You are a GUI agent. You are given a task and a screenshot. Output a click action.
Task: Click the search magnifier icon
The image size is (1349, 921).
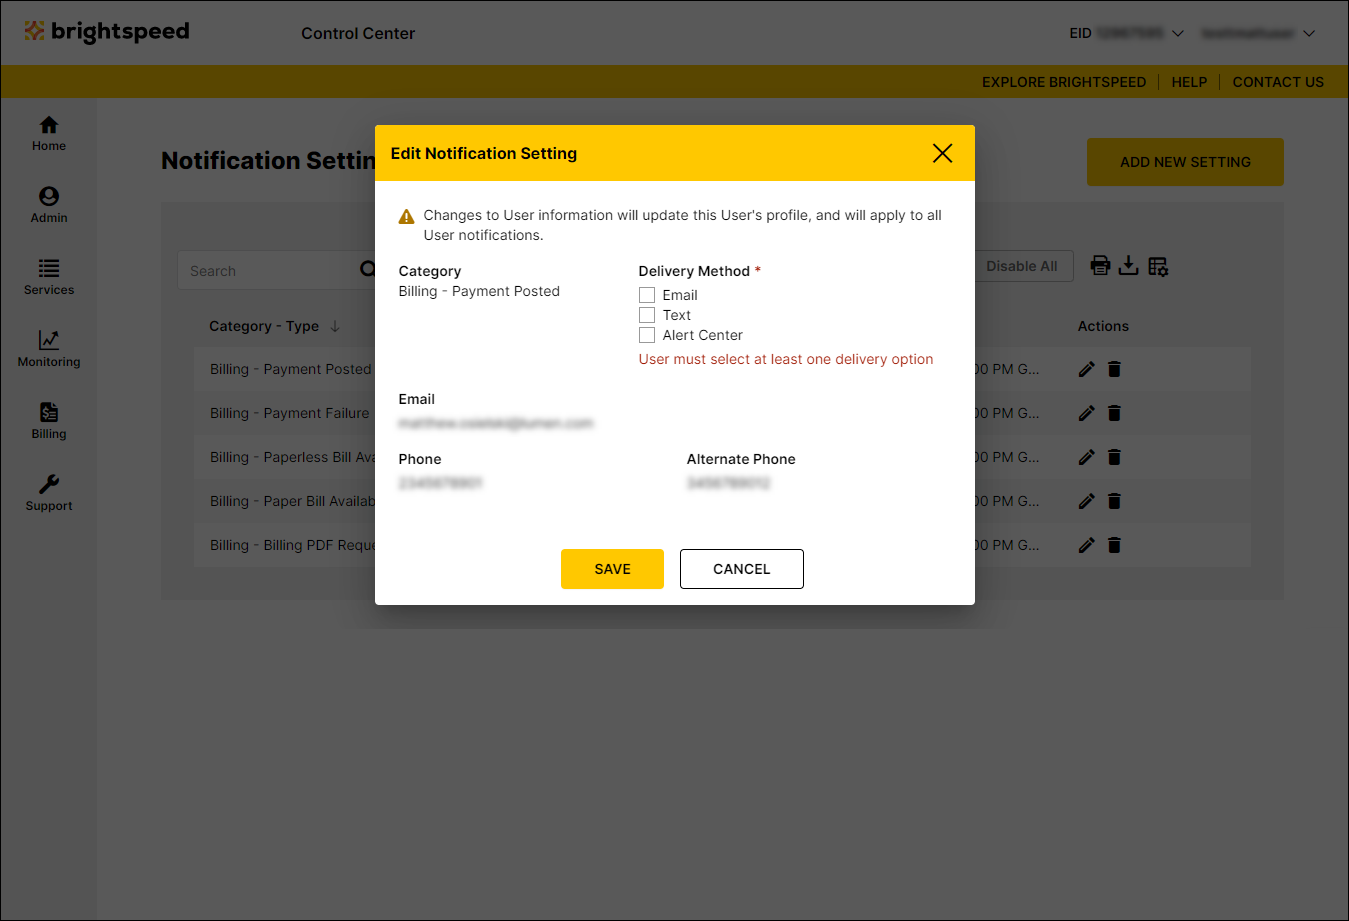click(367, 269)
